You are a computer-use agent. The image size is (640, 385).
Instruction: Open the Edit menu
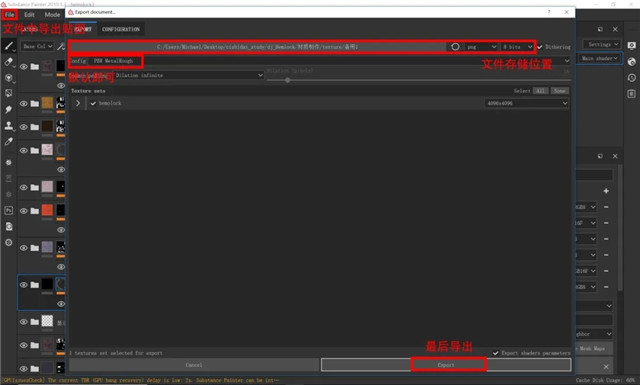point(29,15)
